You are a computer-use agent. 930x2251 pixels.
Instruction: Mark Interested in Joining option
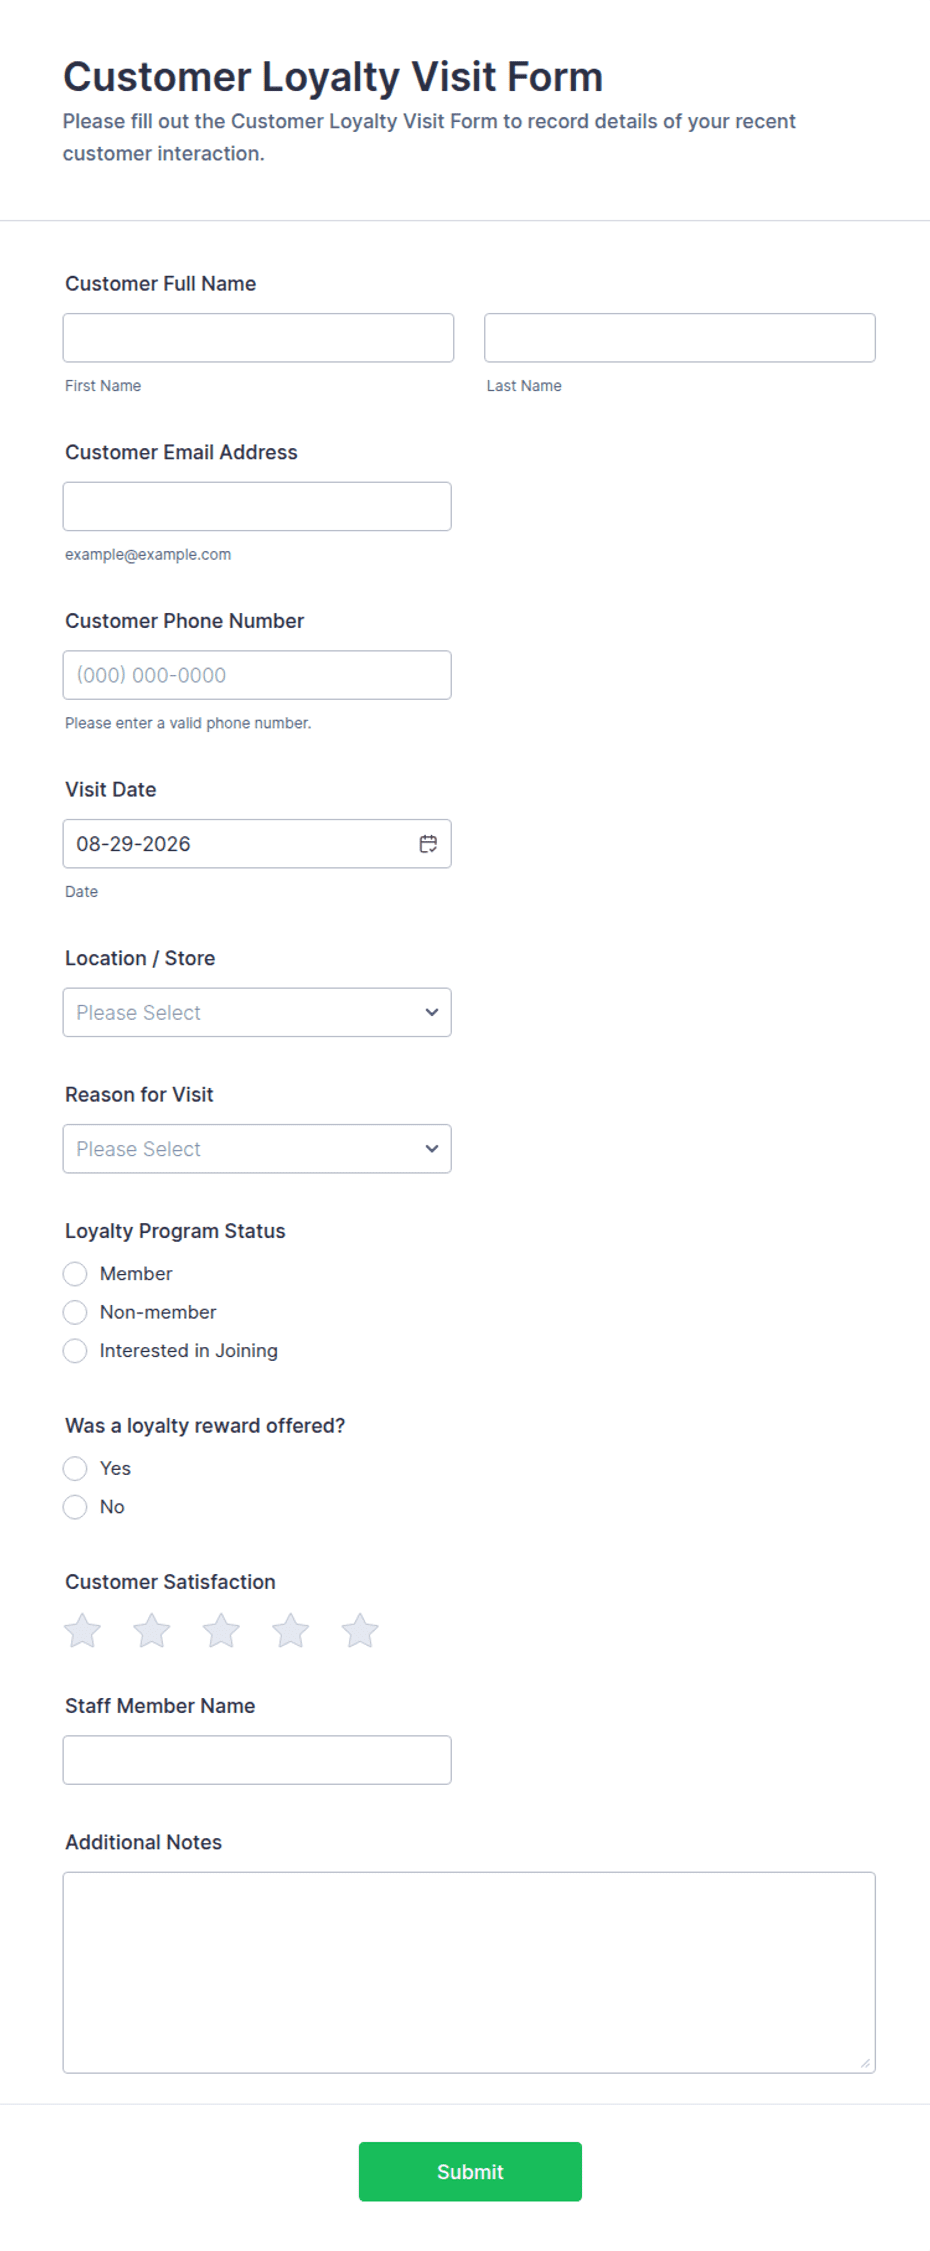coord(75,1351)
